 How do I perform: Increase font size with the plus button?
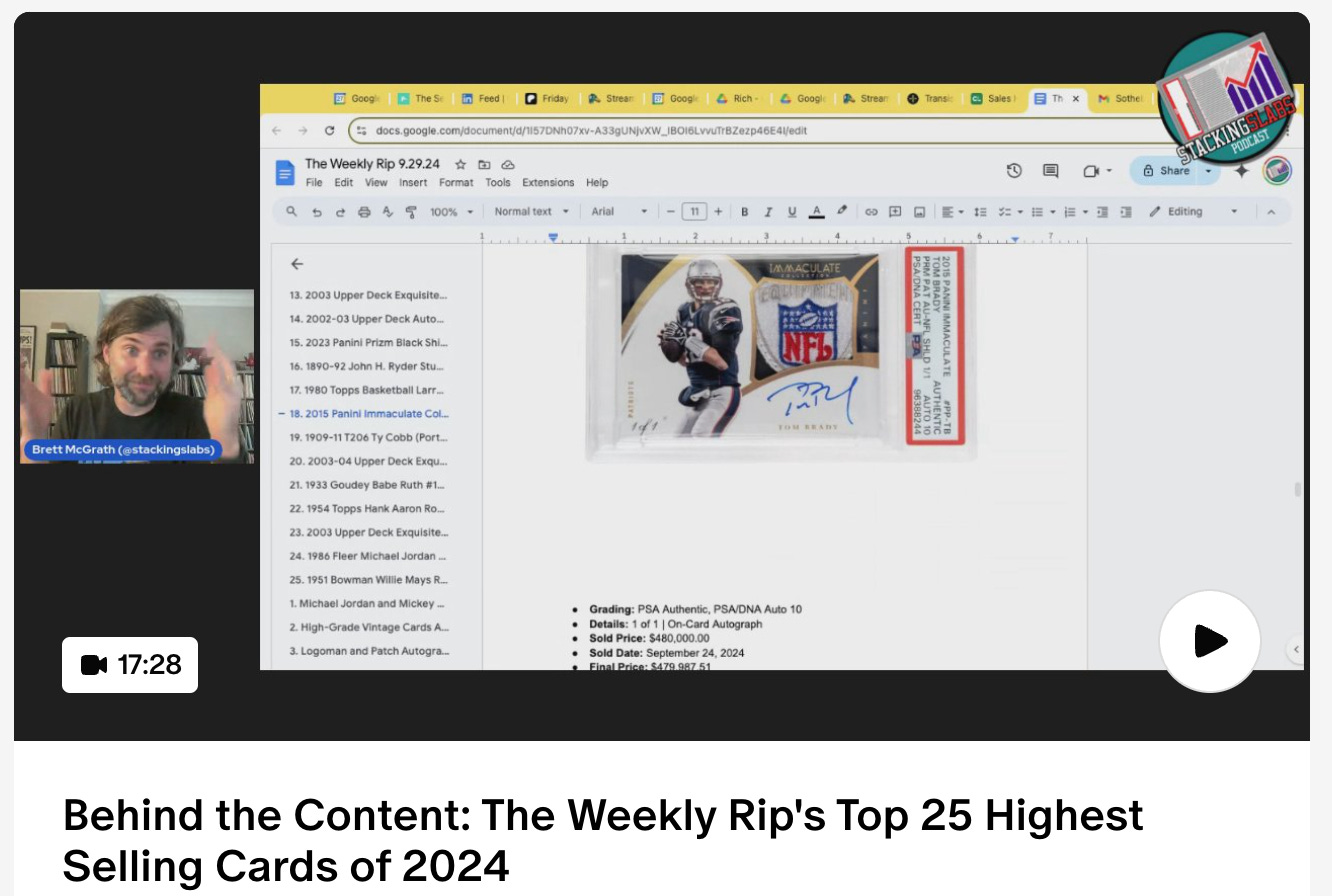coord(717,212)
